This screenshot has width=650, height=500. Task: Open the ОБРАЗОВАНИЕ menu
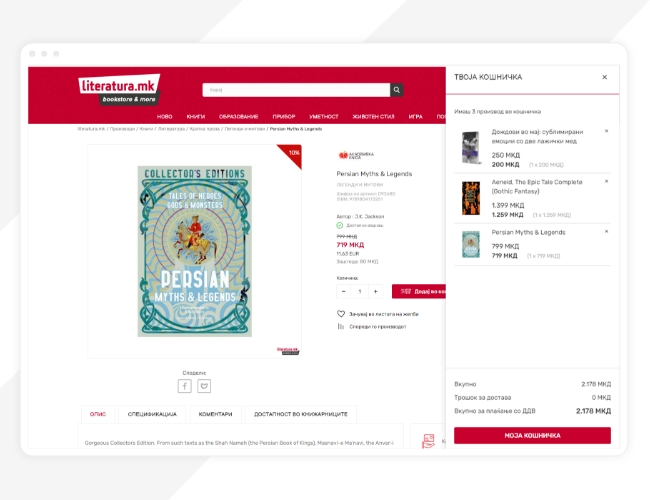pos(238,117)
